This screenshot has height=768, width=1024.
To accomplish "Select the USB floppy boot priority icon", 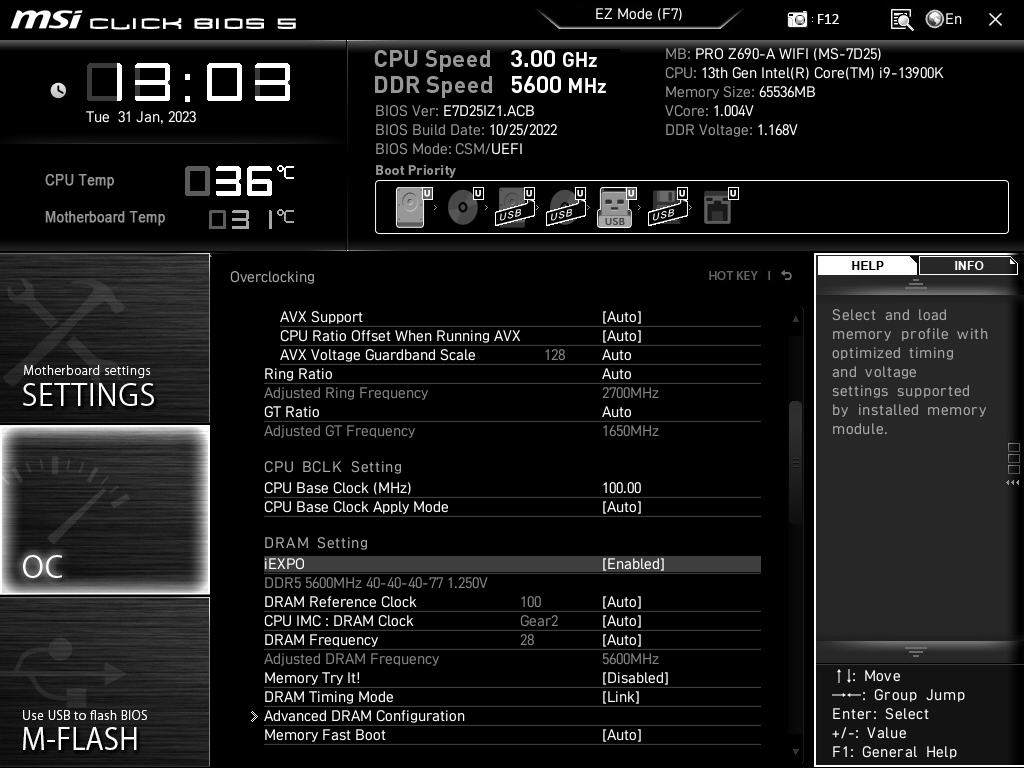I will 667,207.
